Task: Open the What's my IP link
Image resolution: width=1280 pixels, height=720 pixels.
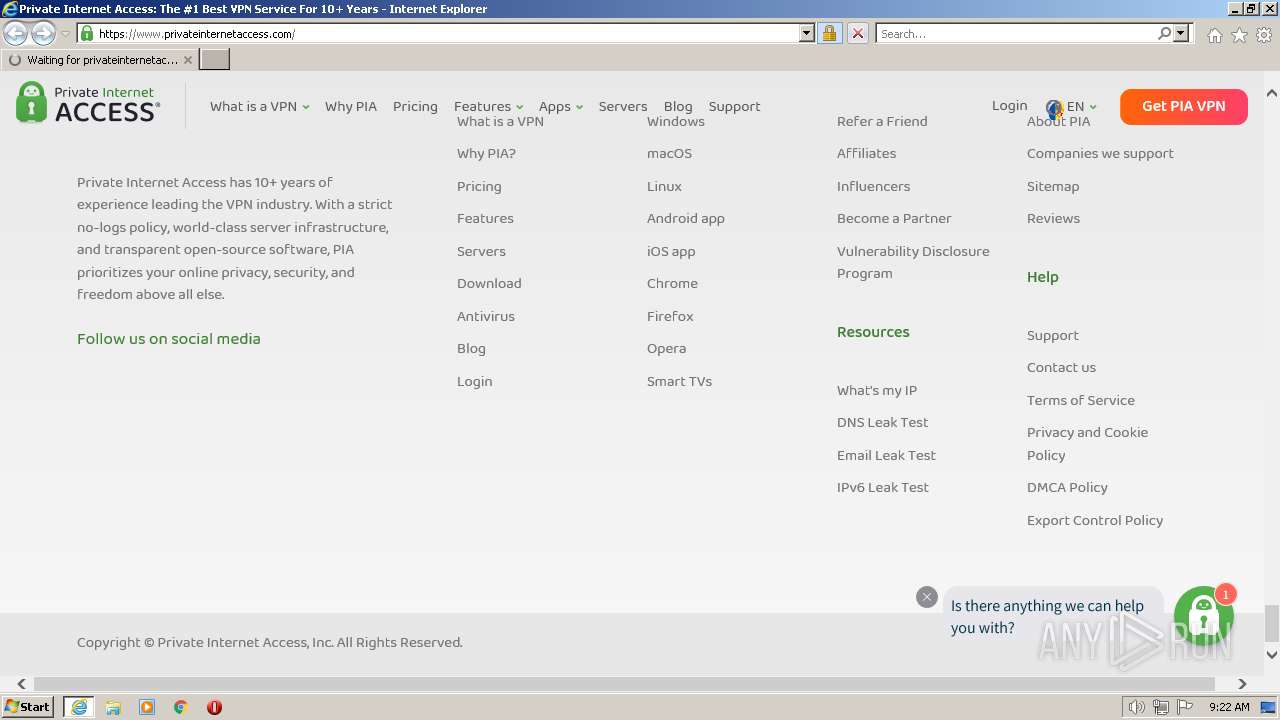Action: click(x=876, y=390)
